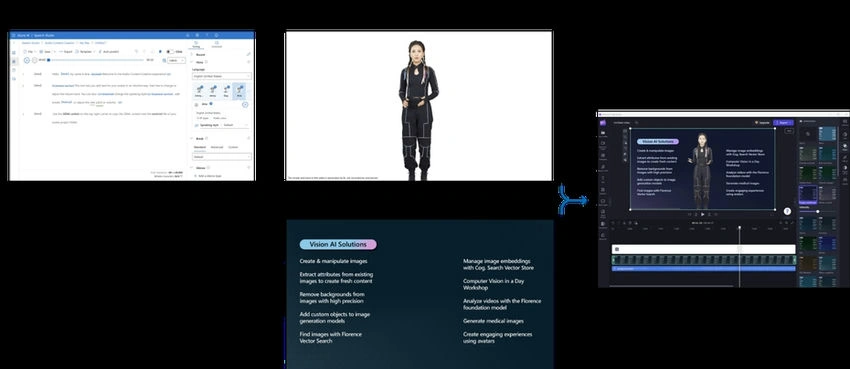Expand the Record section in Speech Studio
850x369 pixels.
(x=192, y=54)
